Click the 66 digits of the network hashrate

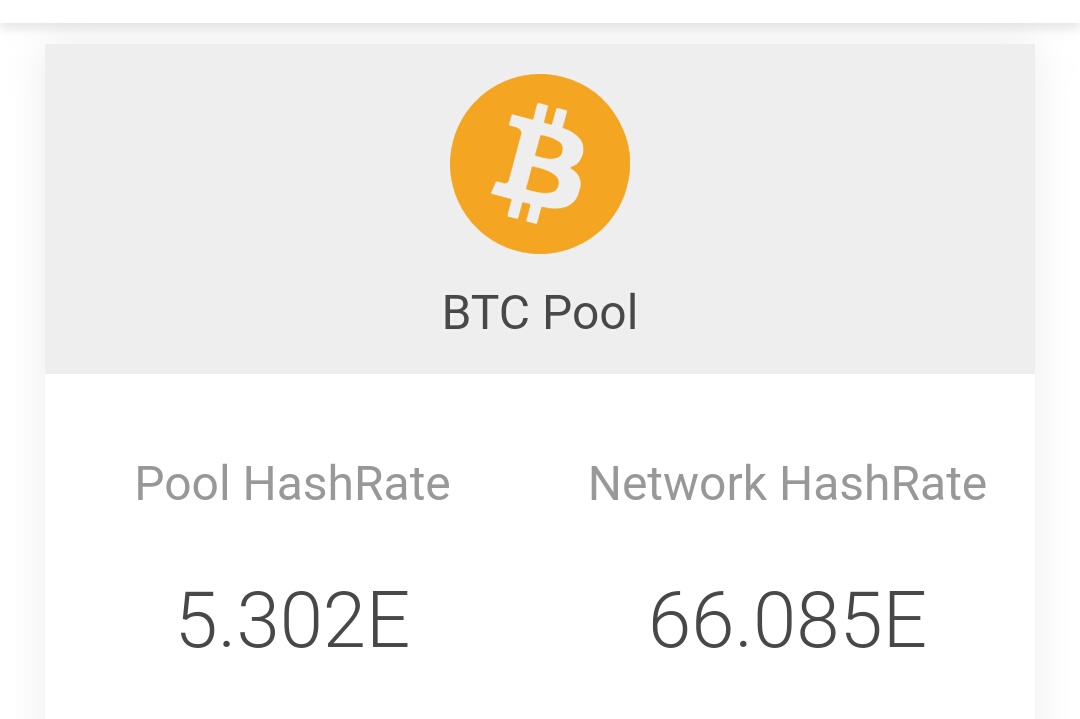tap(689, 620)
